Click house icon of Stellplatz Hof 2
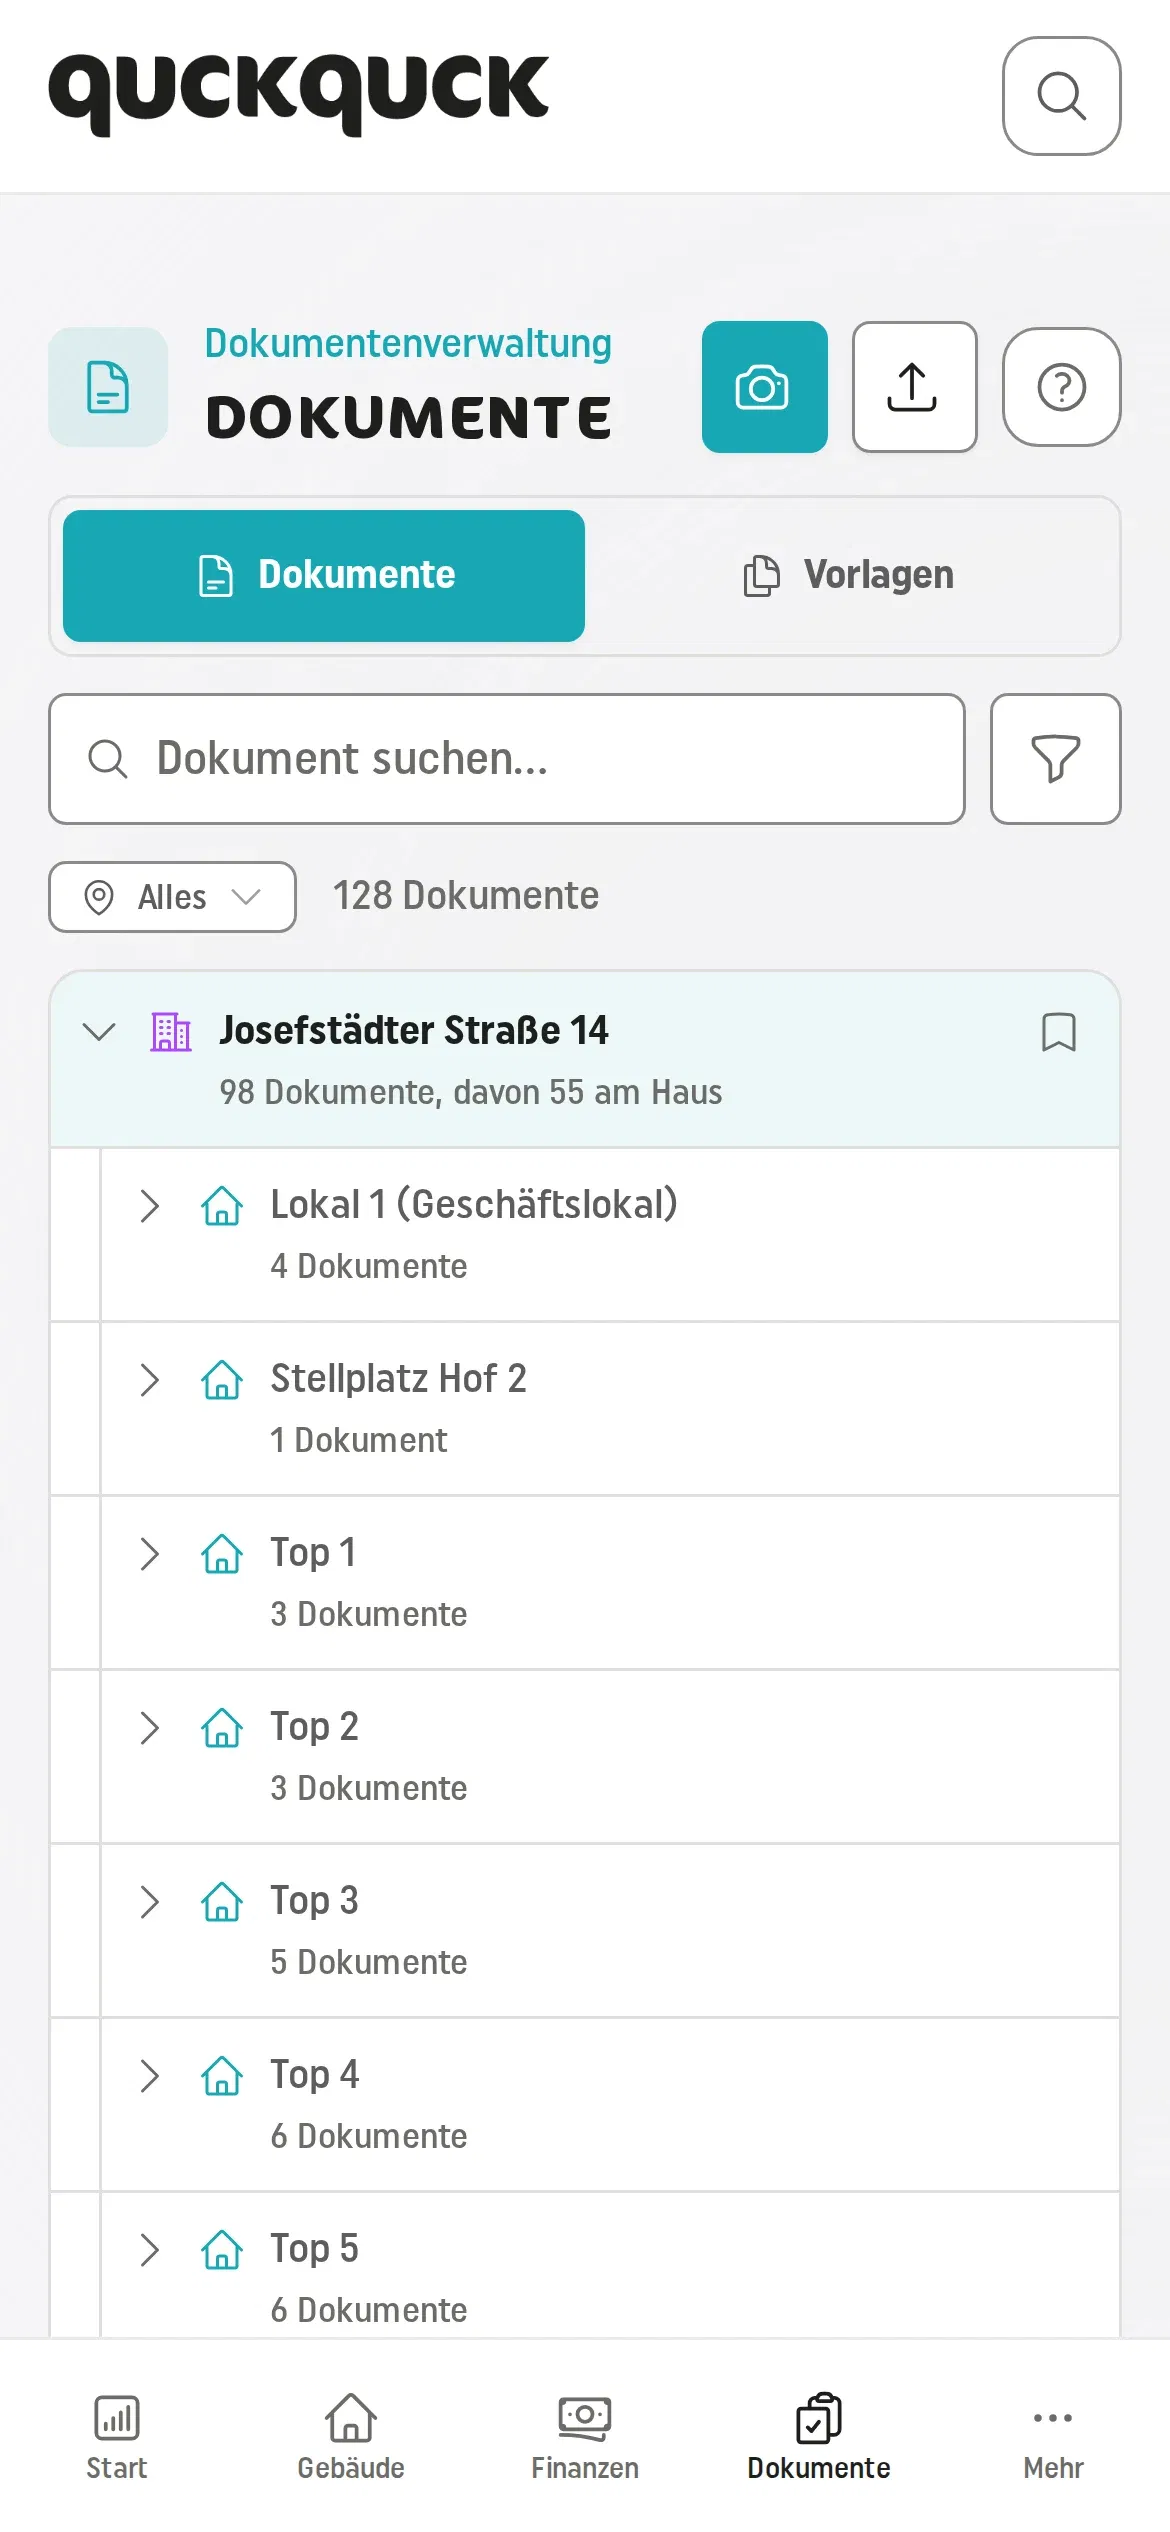Image resolution: width=1170 pixels, height=2532 pixels. point(222,1380)
